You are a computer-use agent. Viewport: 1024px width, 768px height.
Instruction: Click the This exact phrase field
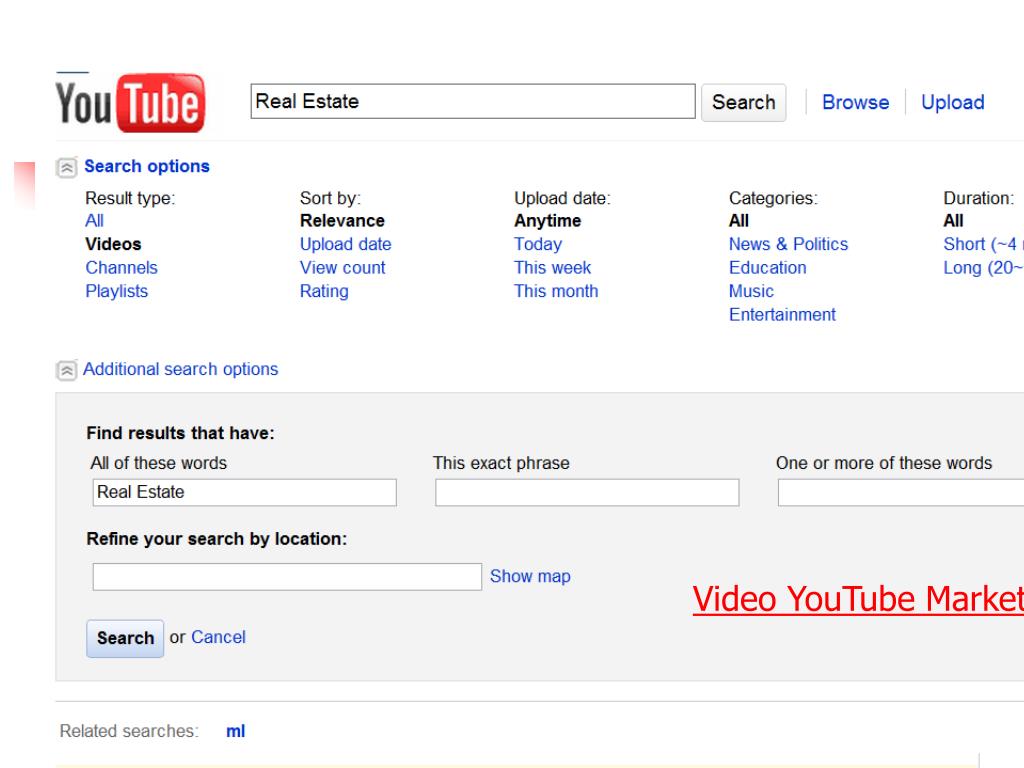587,492
